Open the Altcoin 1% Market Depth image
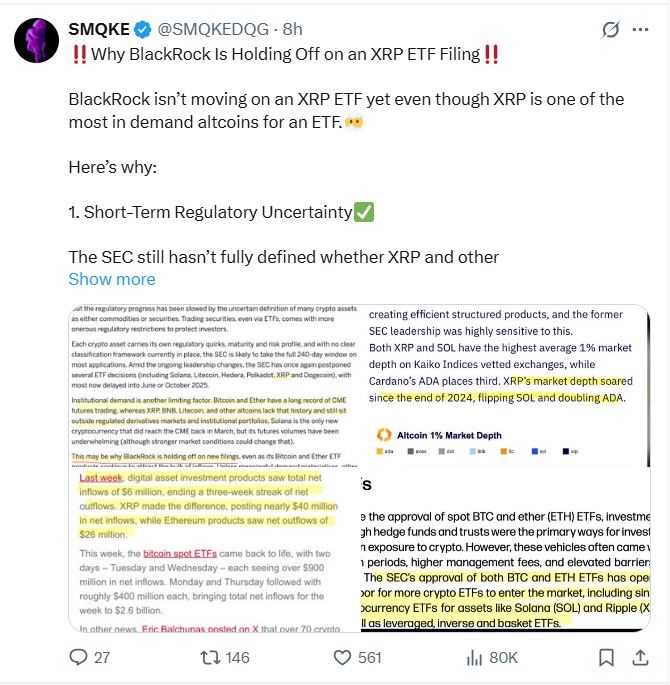This screenshot has height=685, width=670. [505, 386]
